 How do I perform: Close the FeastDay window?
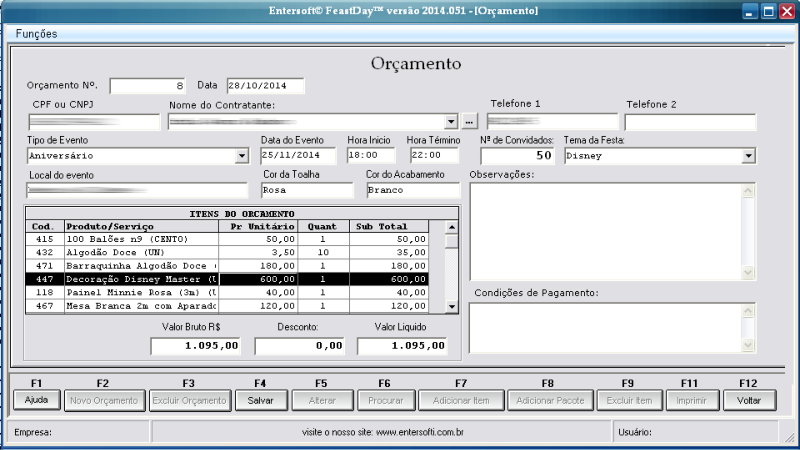click(787, 11)
